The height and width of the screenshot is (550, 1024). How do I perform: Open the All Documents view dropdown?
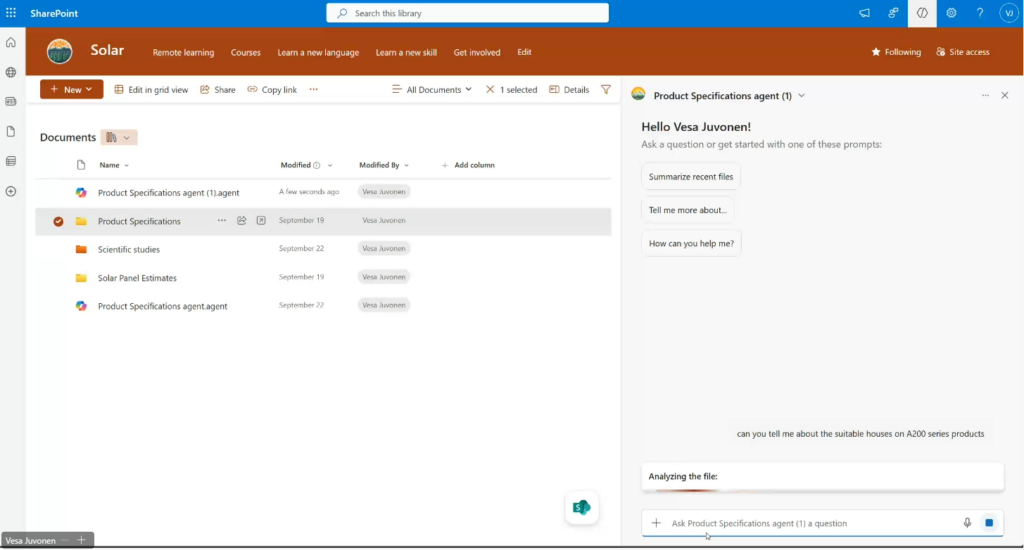click(x=433, y=90)
